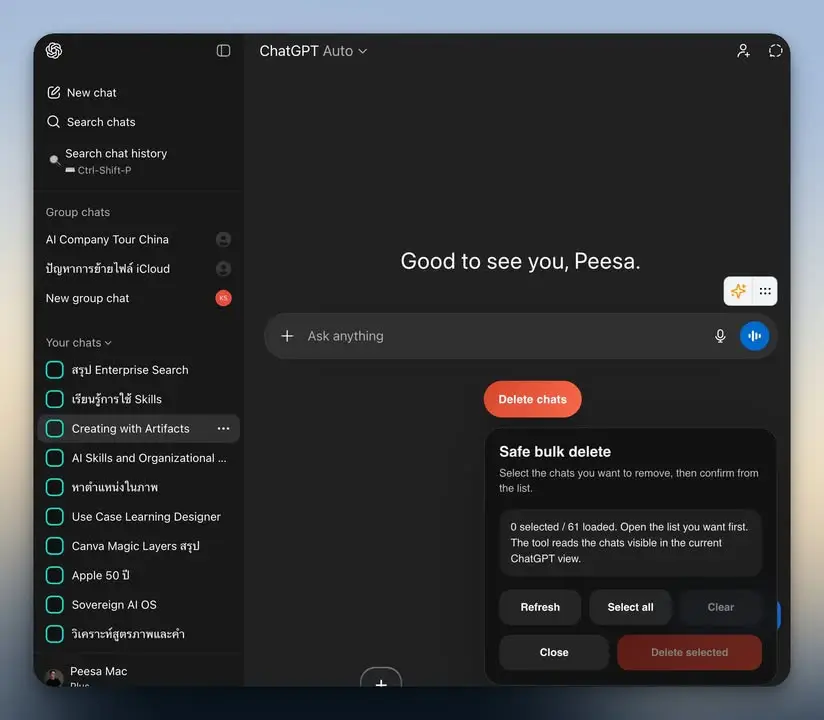Tick checkbox for Canva Magic Layers สรุป
The height and width of the screenshot is (720, 824).
tap(55, 546)
